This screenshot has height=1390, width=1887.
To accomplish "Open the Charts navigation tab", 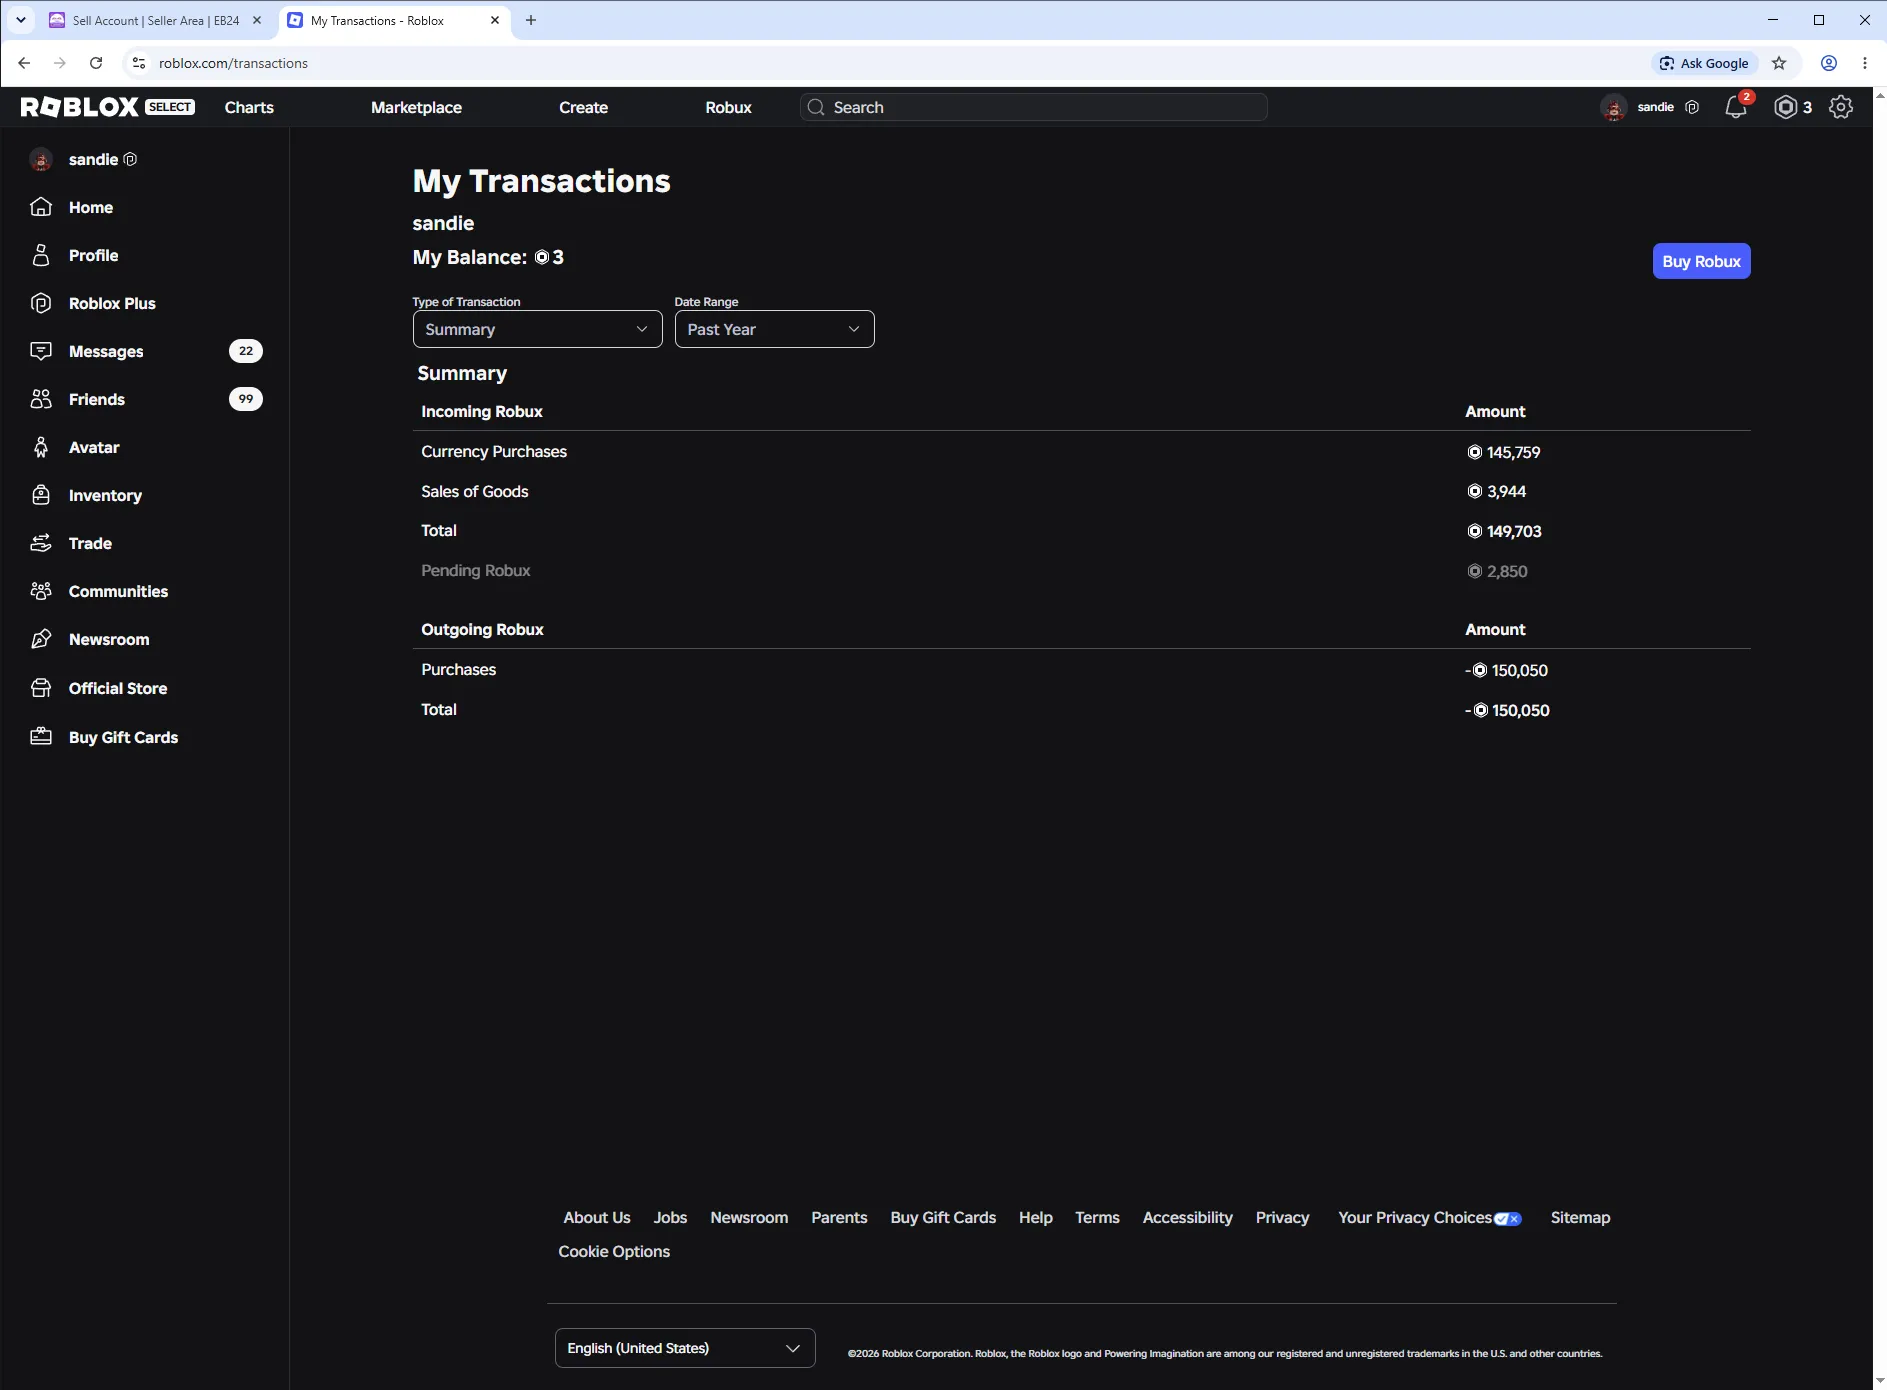I will click(x=249, y=107).
